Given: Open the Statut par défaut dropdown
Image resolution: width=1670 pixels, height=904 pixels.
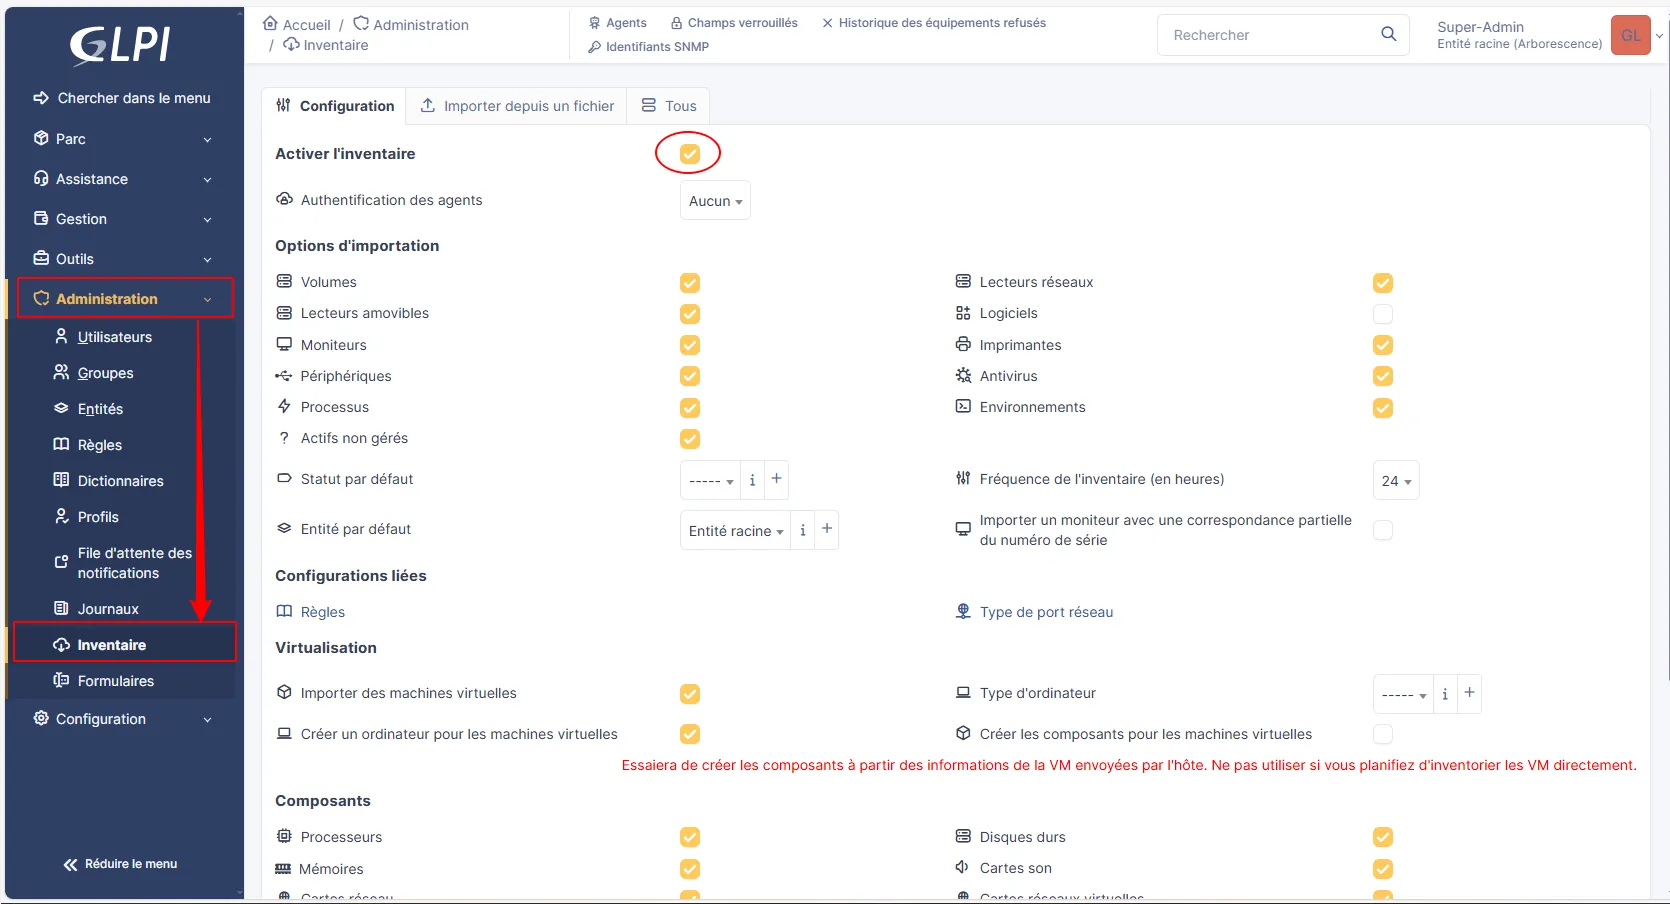Looking at the screenshot, I should click(x=710, y=480).
